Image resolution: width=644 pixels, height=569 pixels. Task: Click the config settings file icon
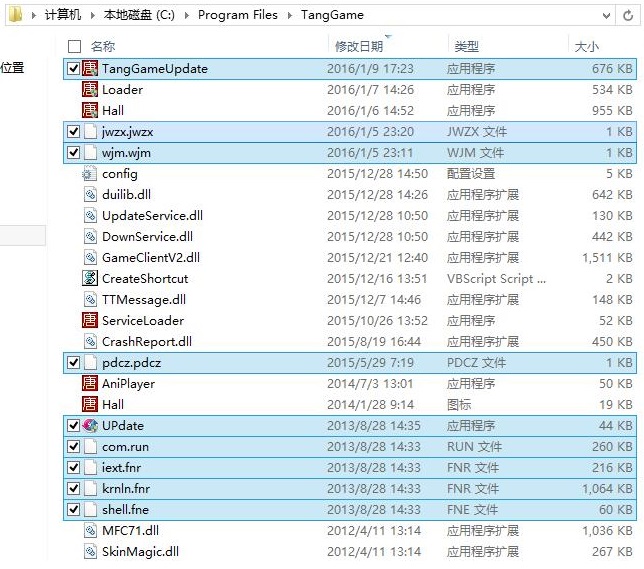90,174
